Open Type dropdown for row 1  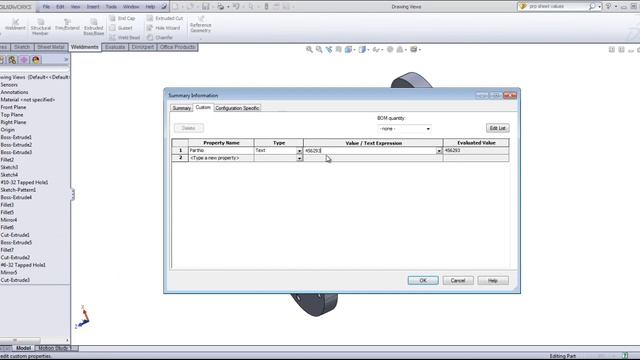tap(299, 151)
